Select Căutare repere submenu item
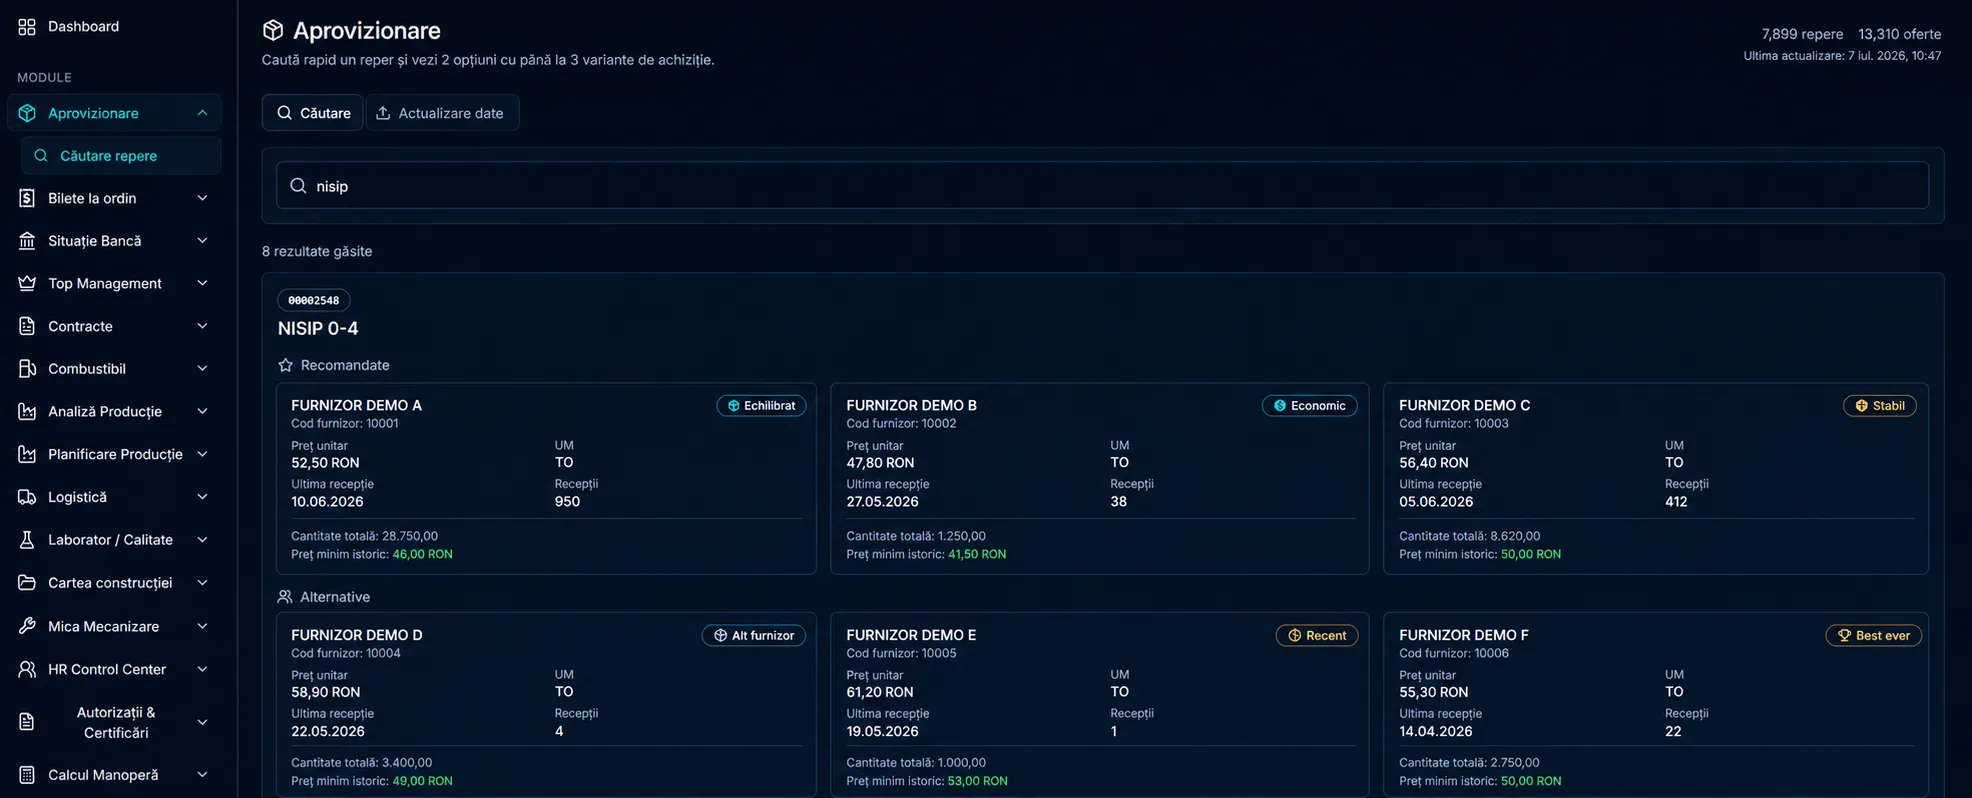Viewport: 1972px width, 798px height. click(121, 156)
